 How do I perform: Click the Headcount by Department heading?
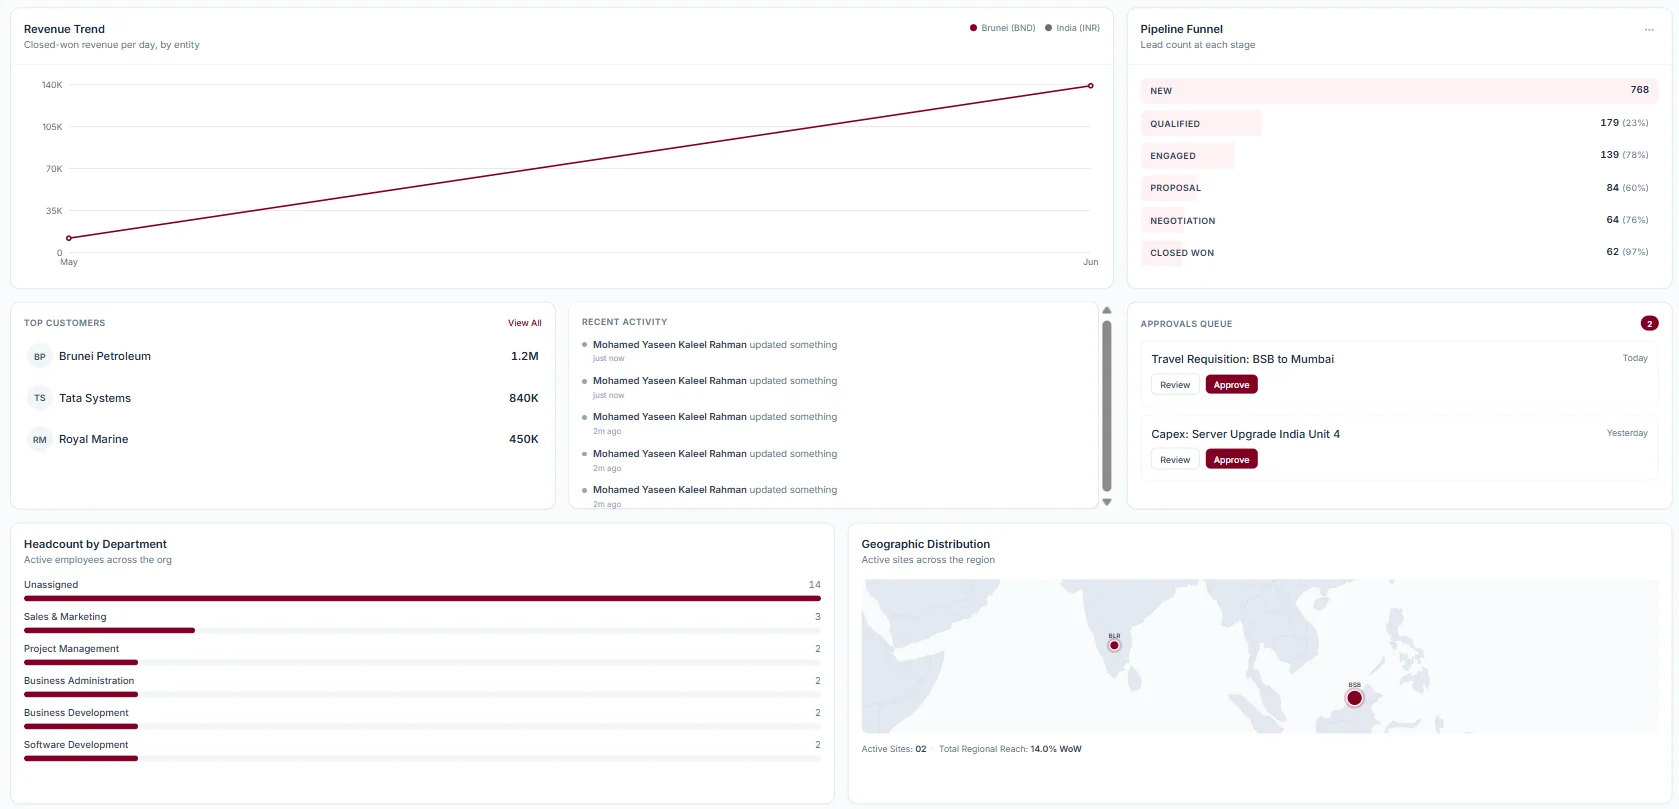(x=95, y=544)
